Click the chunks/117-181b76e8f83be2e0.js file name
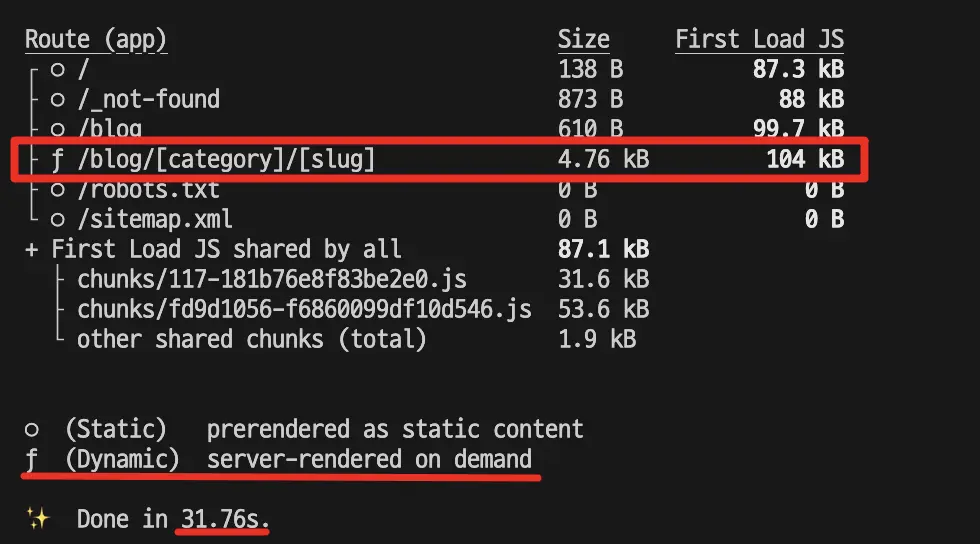 [272, 279]
